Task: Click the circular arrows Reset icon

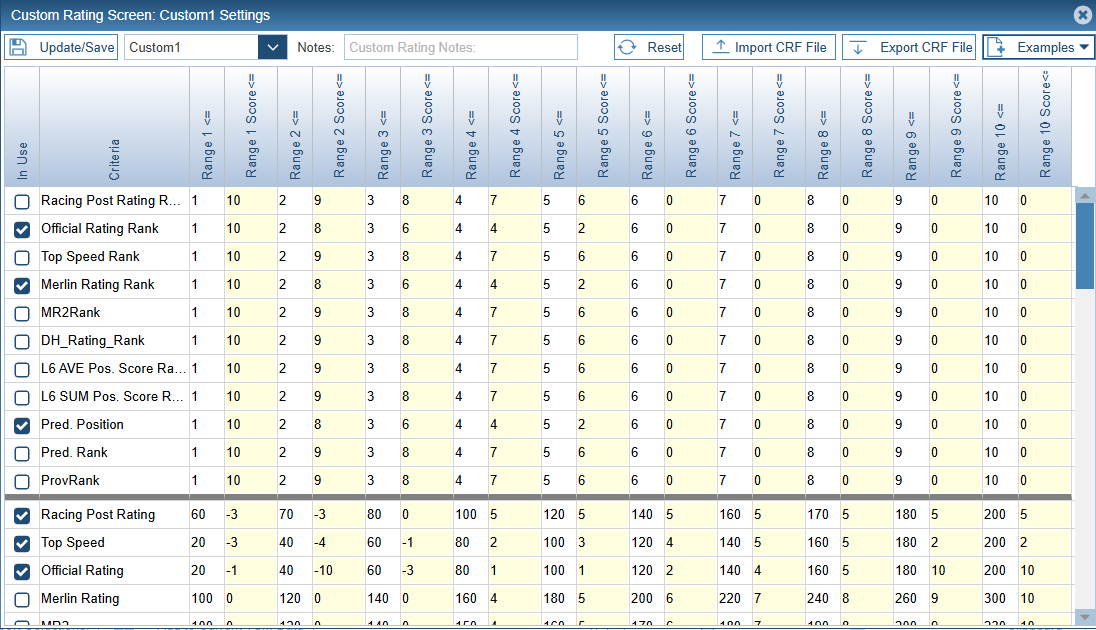Action: (627, 47)
